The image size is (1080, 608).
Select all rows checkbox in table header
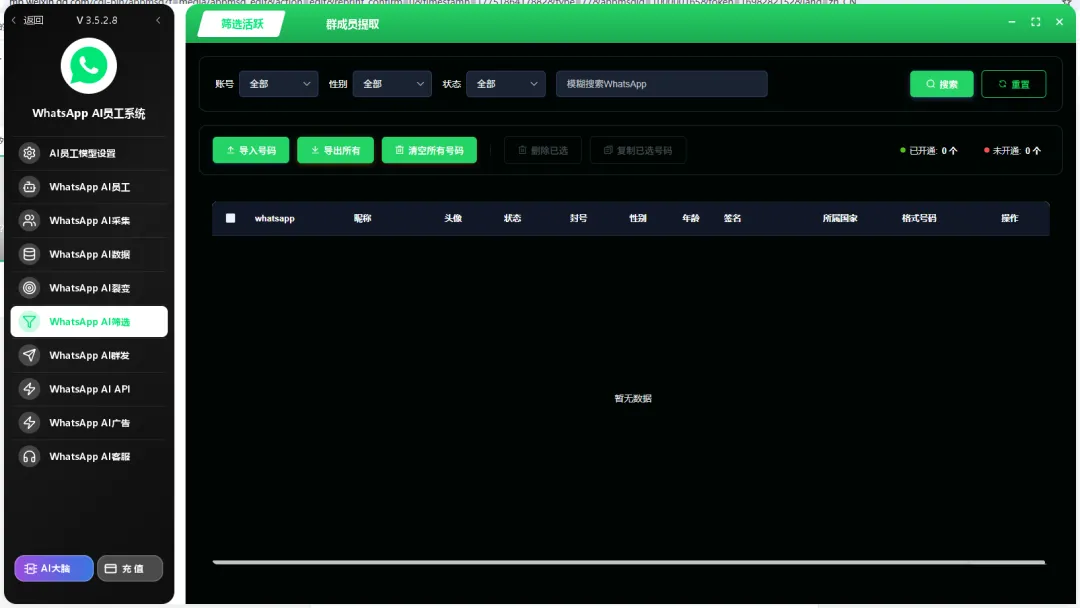[231, 218]
